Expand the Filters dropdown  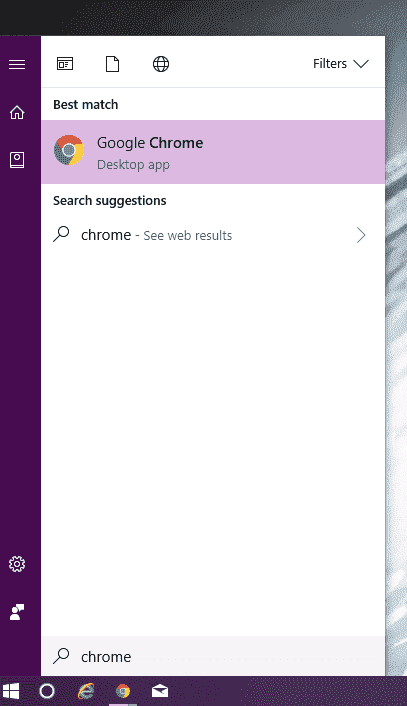click(x=341, y=64)
